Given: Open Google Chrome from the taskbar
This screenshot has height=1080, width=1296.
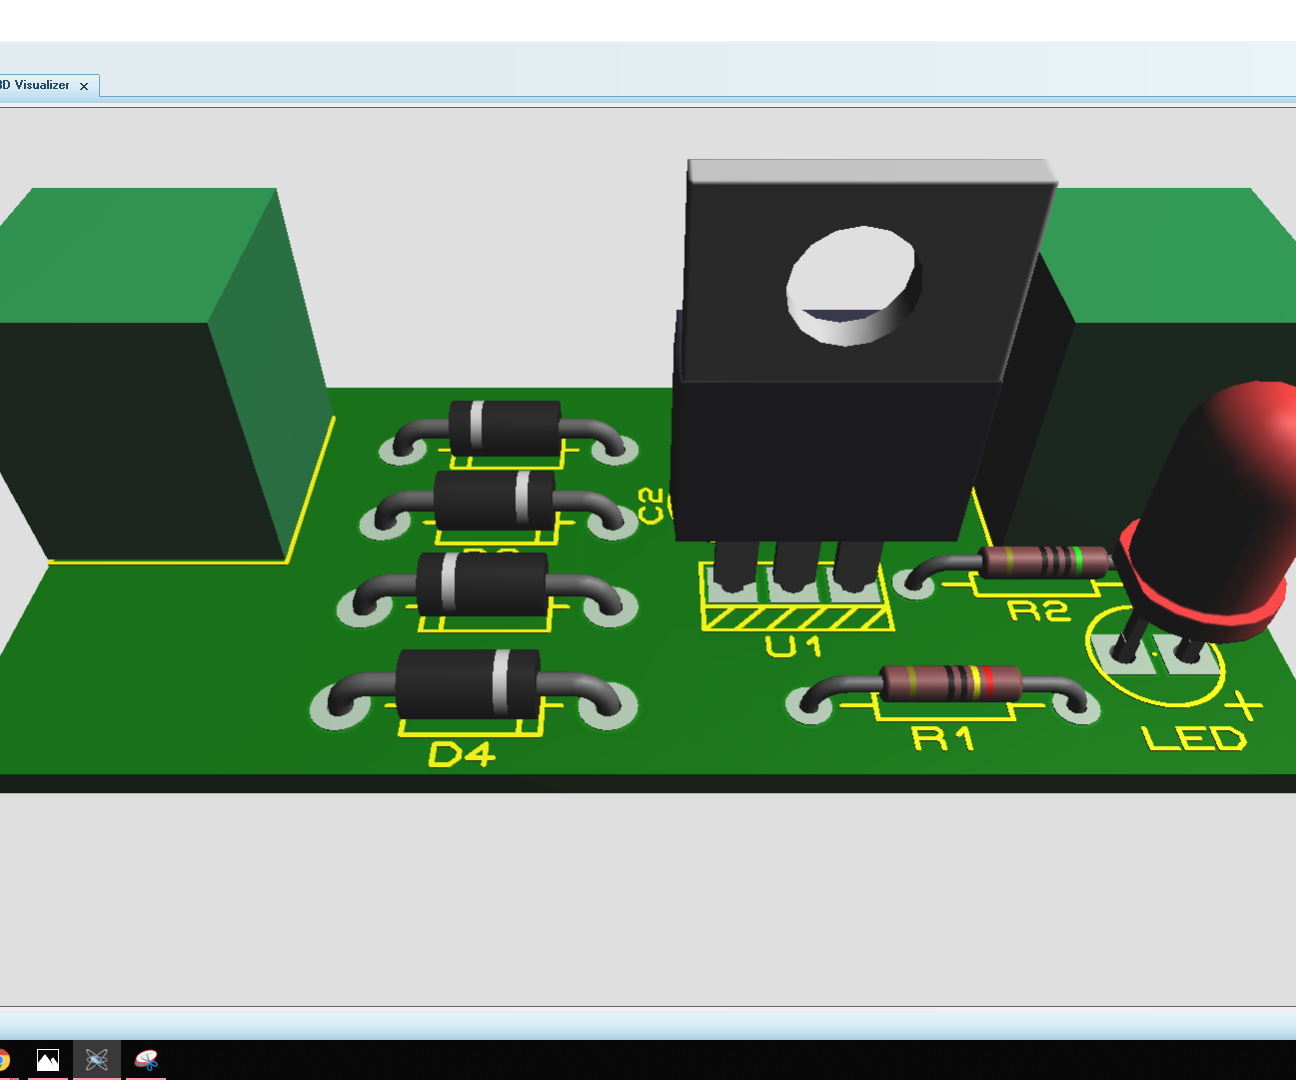Looking at the screenshot, I should pyautogui.click(x=3, y=1060).
